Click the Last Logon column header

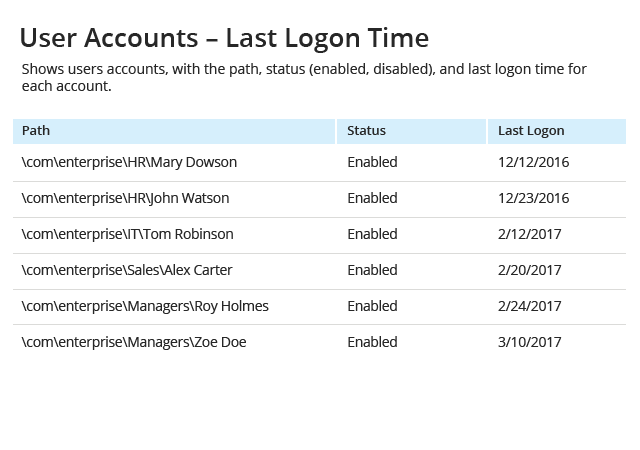click(557, 131)
